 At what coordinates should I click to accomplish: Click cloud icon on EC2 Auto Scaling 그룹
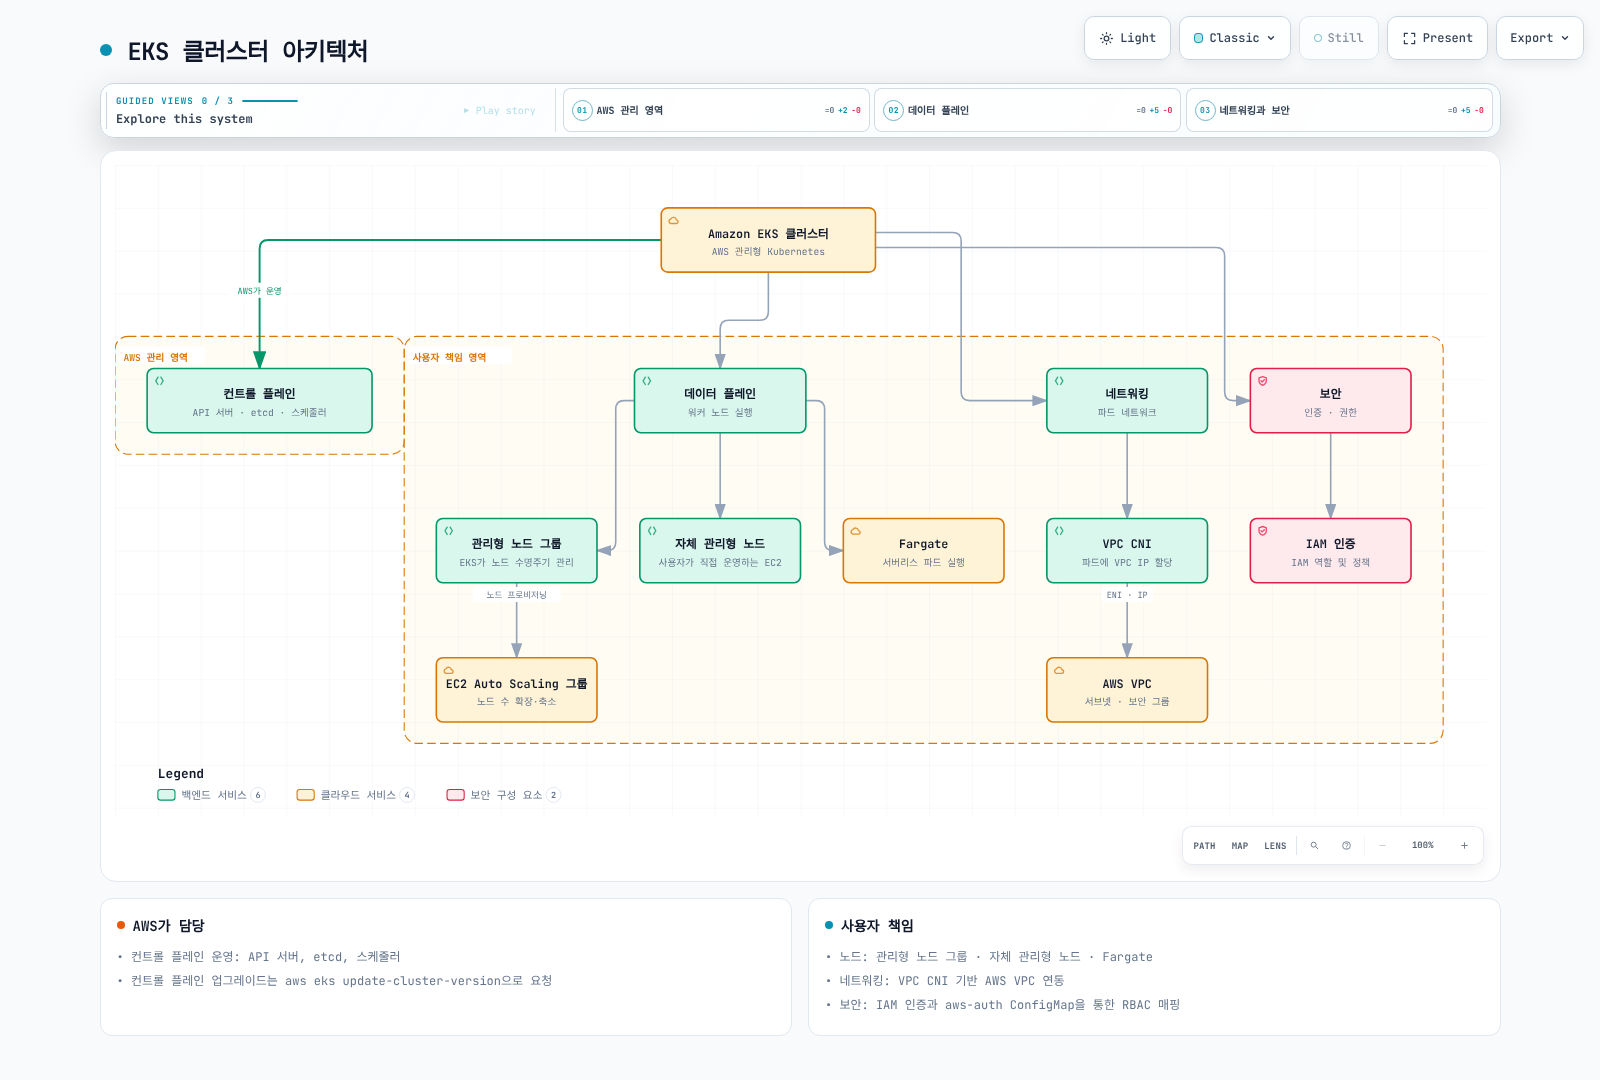pos(449,670)
